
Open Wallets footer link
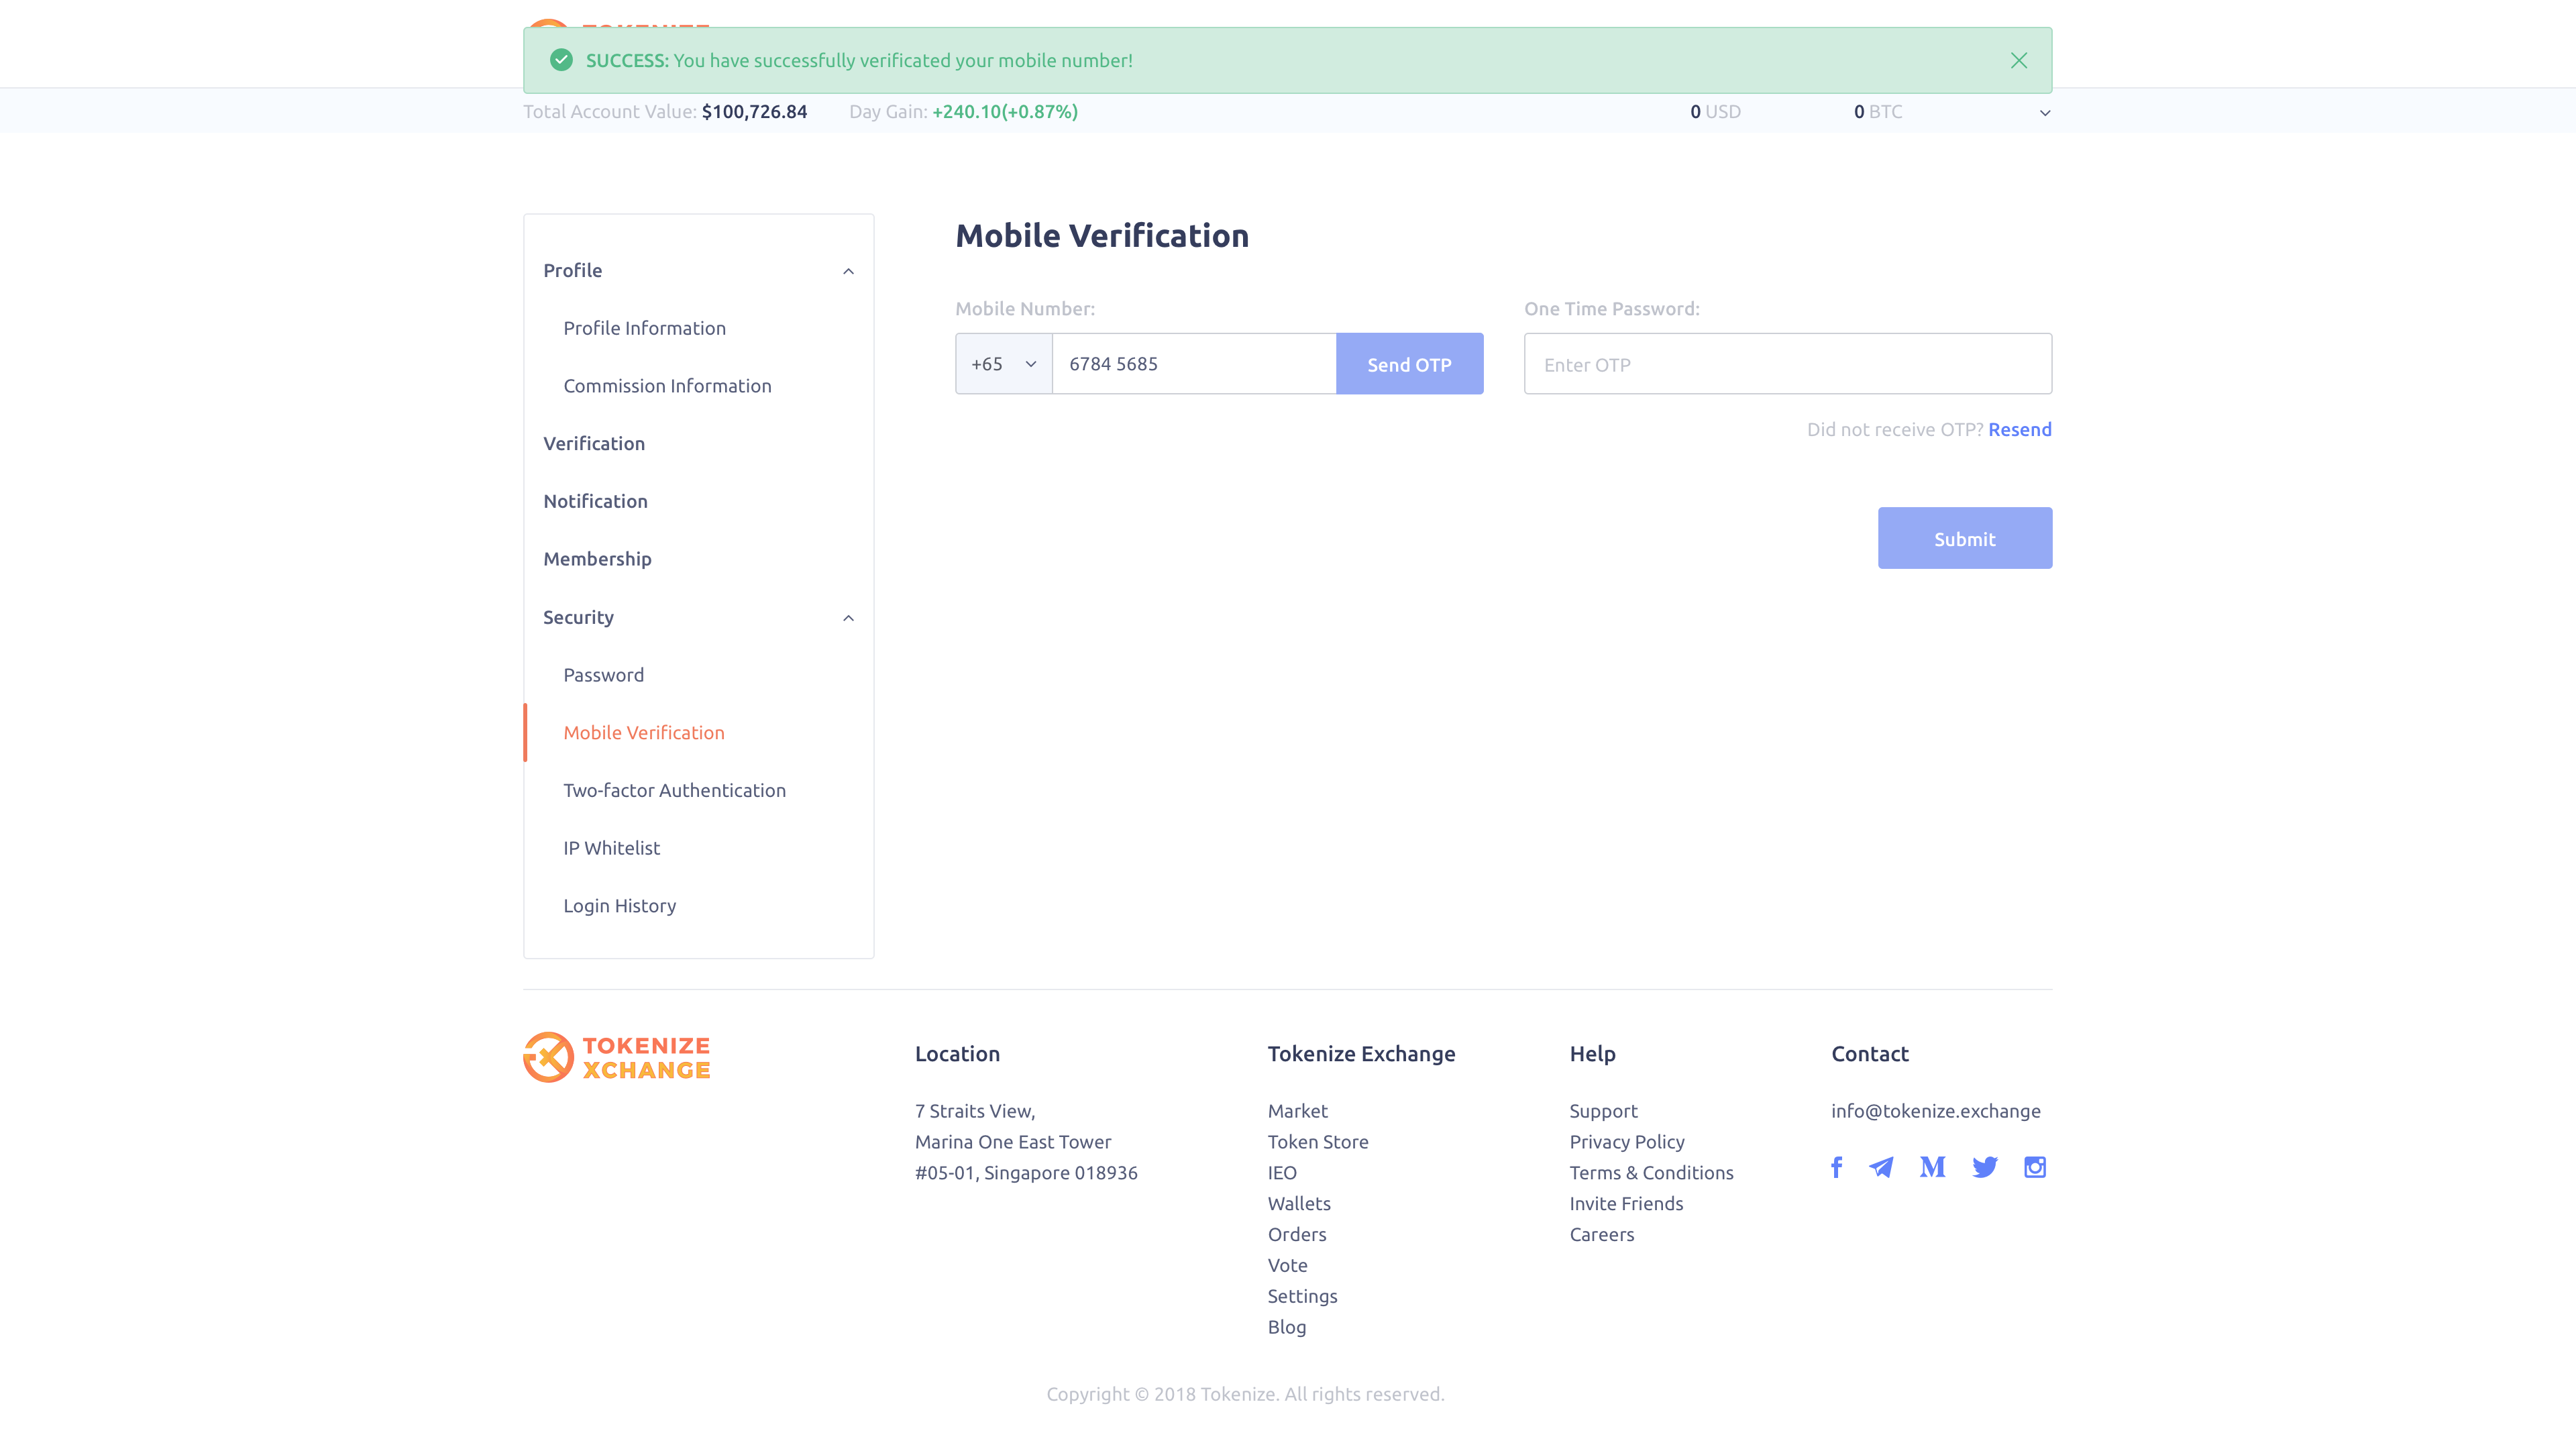point(1298,1204)
